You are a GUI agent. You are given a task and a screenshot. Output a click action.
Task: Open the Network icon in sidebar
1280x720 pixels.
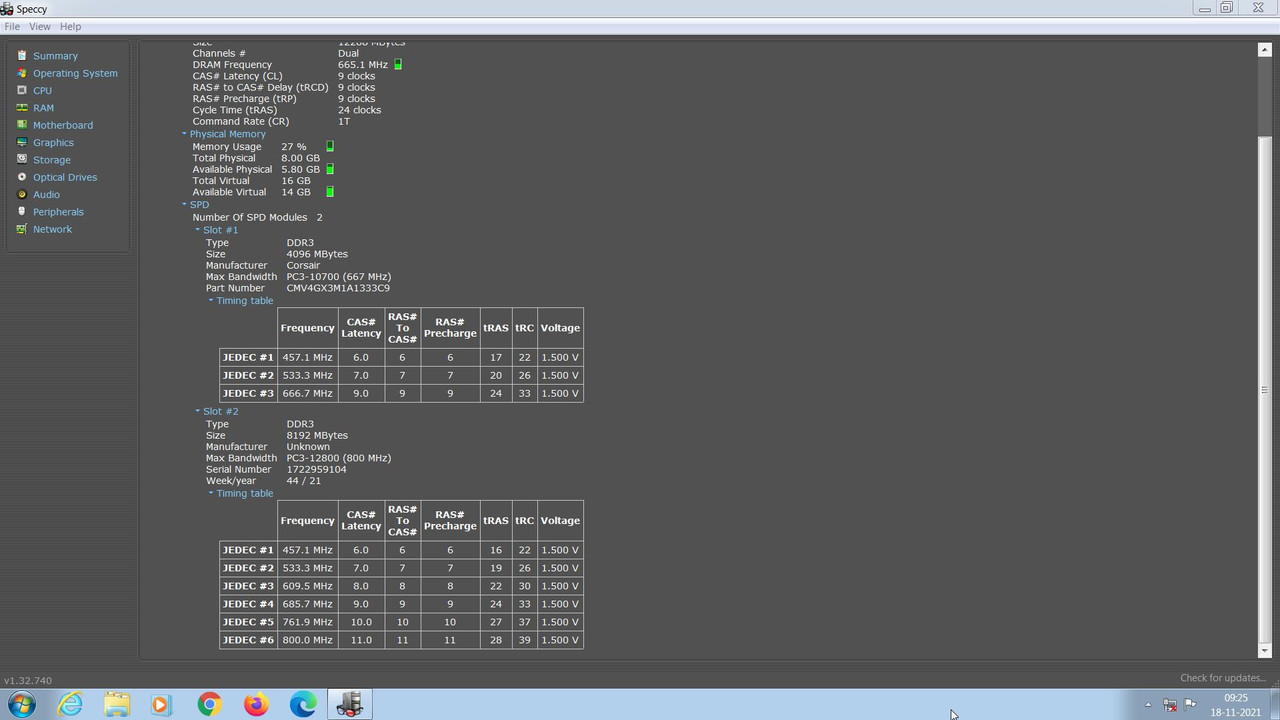(x=22, y=229)
